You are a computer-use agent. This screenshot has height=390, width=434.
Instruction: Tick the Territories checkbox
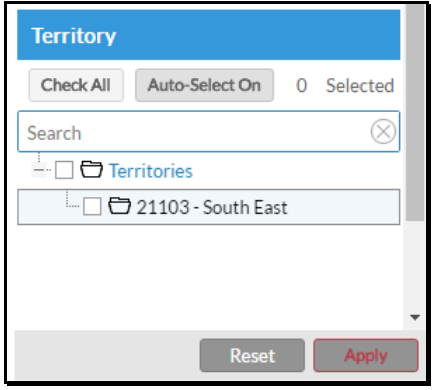coord(64,170)
